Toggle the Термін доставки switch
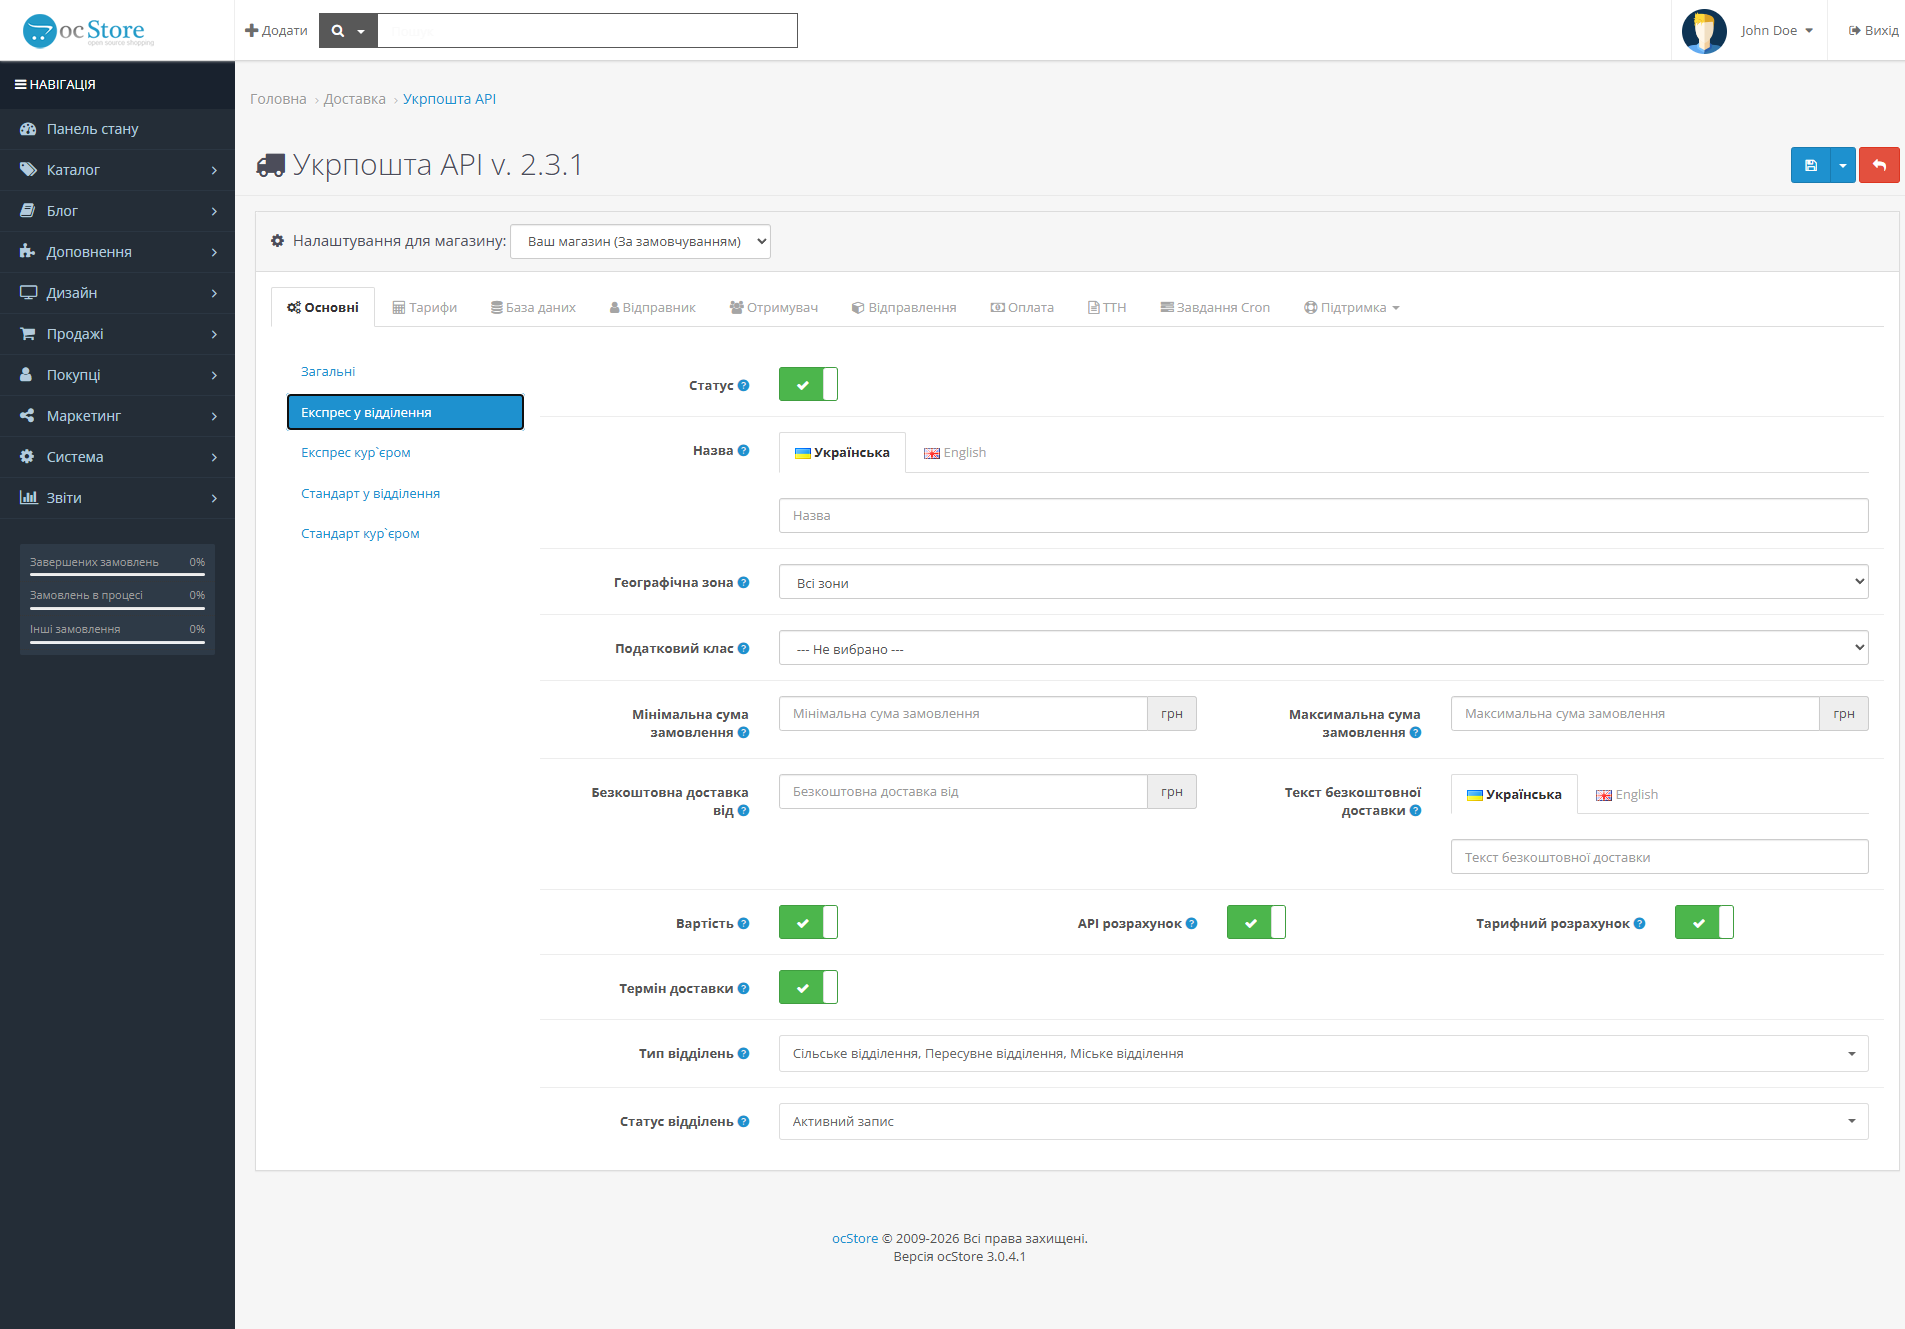This screenshot has height=1329, width=1905. pos(808,987)
